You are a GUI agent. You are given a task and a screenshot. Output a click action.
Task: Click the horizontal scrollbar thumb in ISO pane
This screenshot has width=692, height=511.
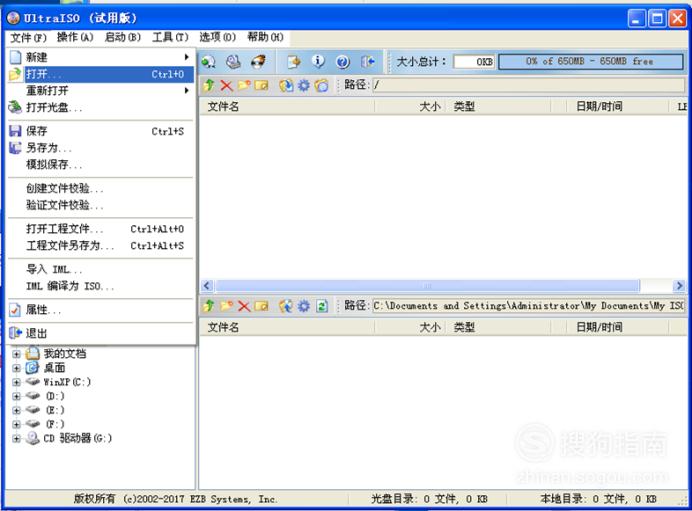coord(428,286)
